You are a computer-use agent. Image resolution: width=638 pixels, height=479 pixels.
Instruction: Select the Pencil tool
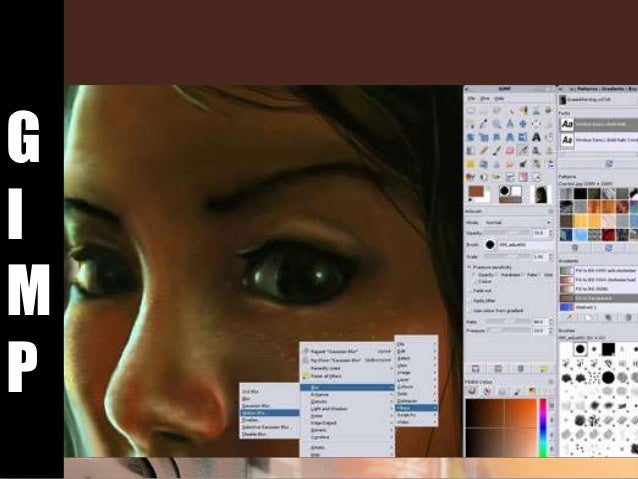pyautogui.click(x=484, y=151)
